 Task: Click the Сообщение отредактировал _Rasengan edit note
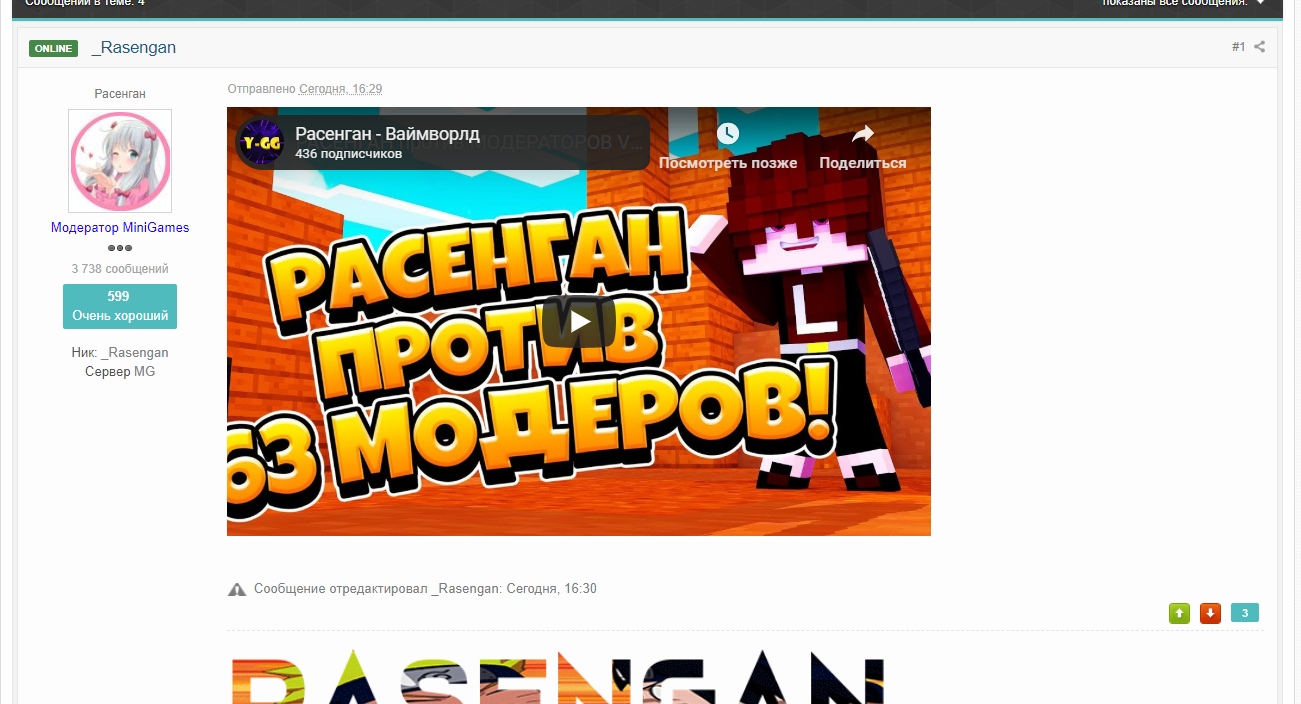[425, 589]
